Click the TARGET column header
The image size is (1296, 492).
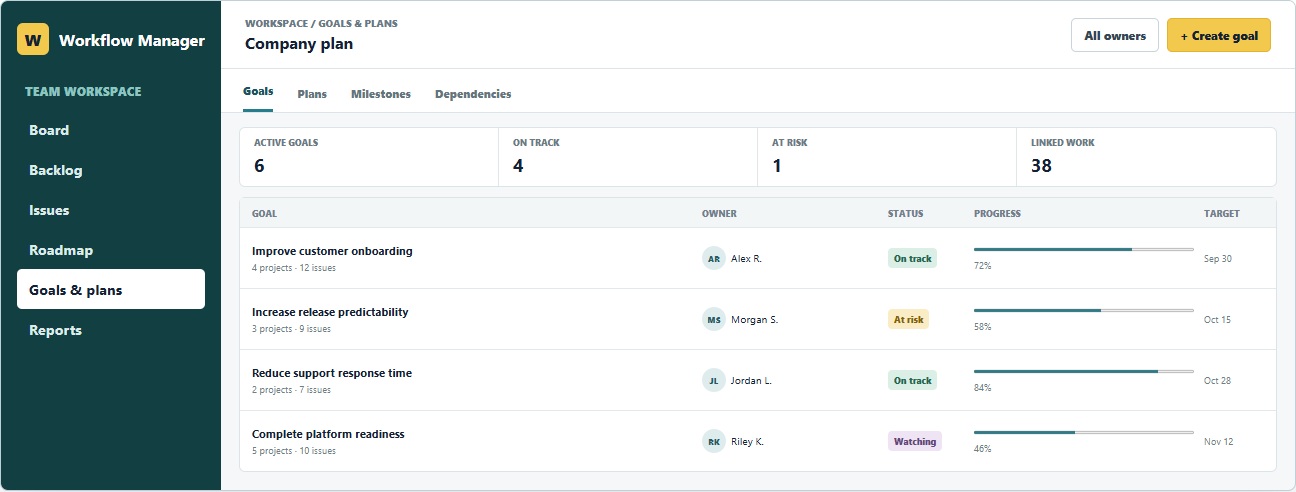click(1222, 213)
